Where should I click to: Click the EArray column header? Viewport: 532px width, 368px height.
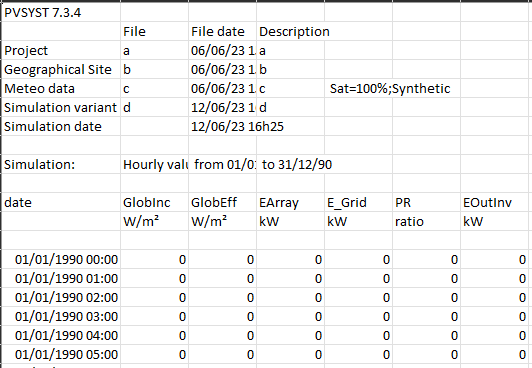coord(290,202)
